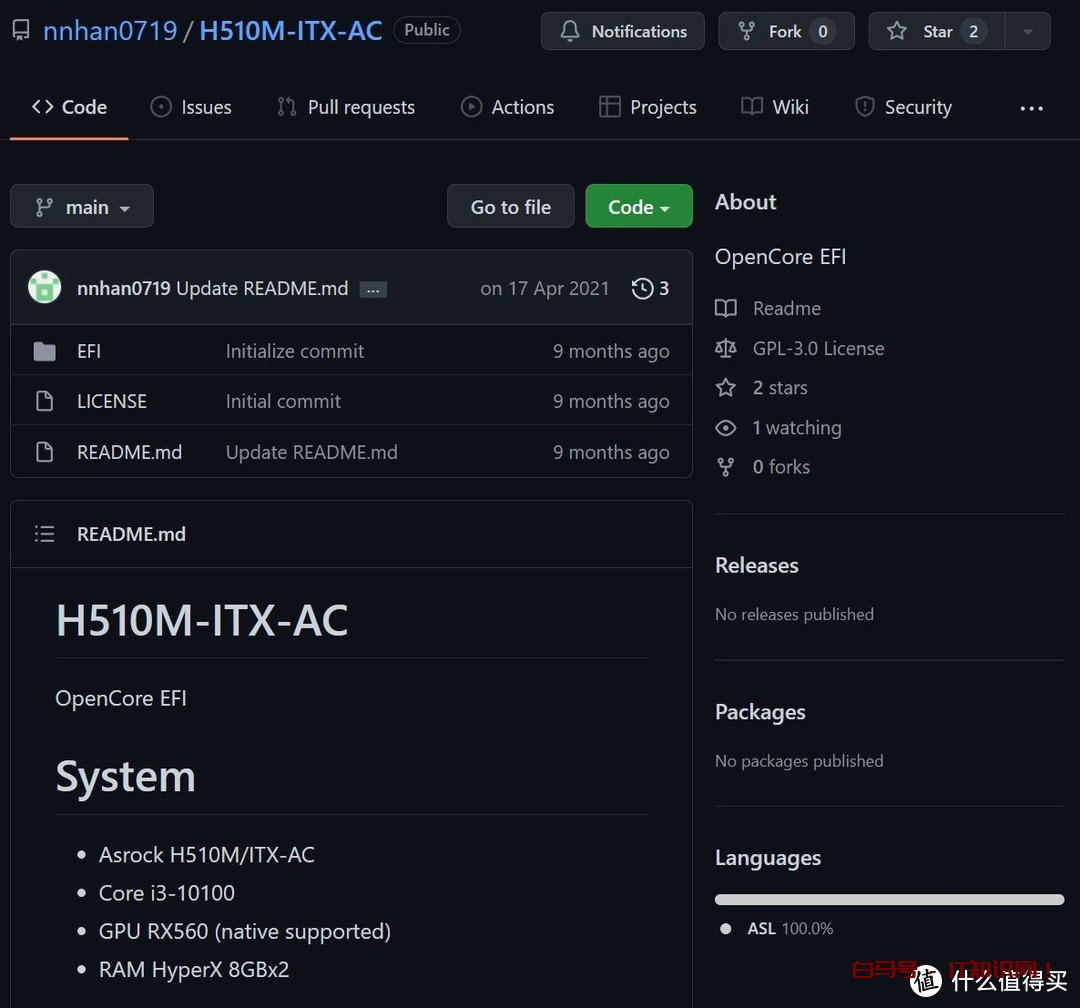Open the README table of contents icon
This screenshot has height=1008, width=1080.
coord(44,534)
